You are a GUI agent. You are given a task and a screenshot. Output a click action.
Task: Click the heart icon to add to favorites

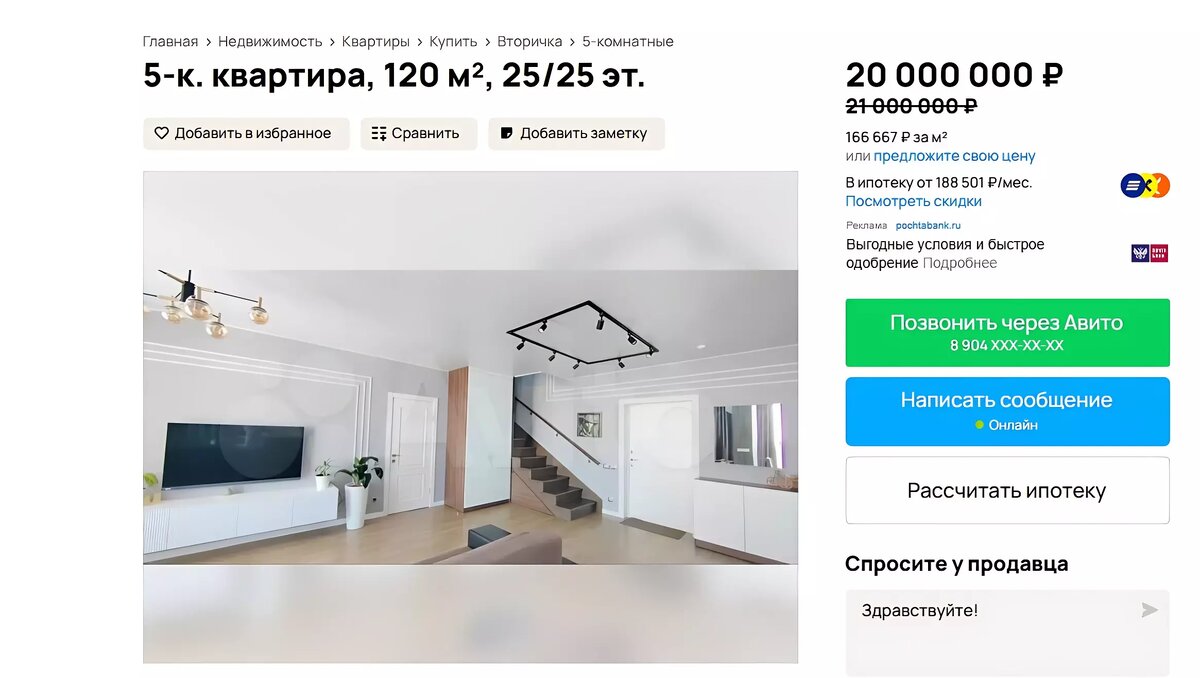pos(162,133)
